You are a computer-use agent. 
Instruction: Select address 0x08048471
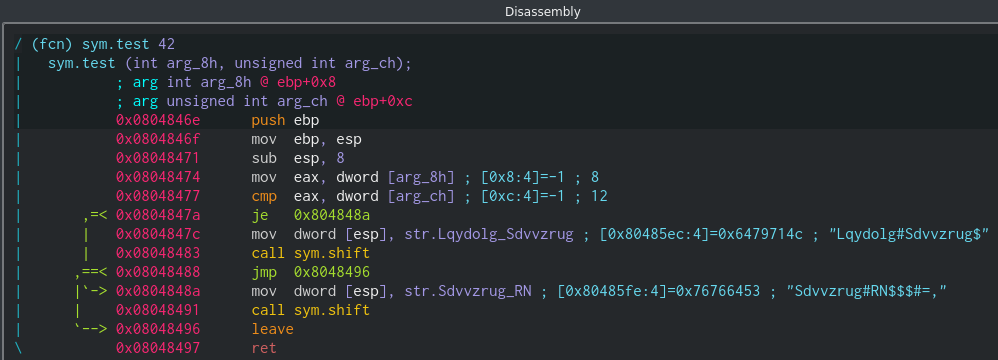158,158
